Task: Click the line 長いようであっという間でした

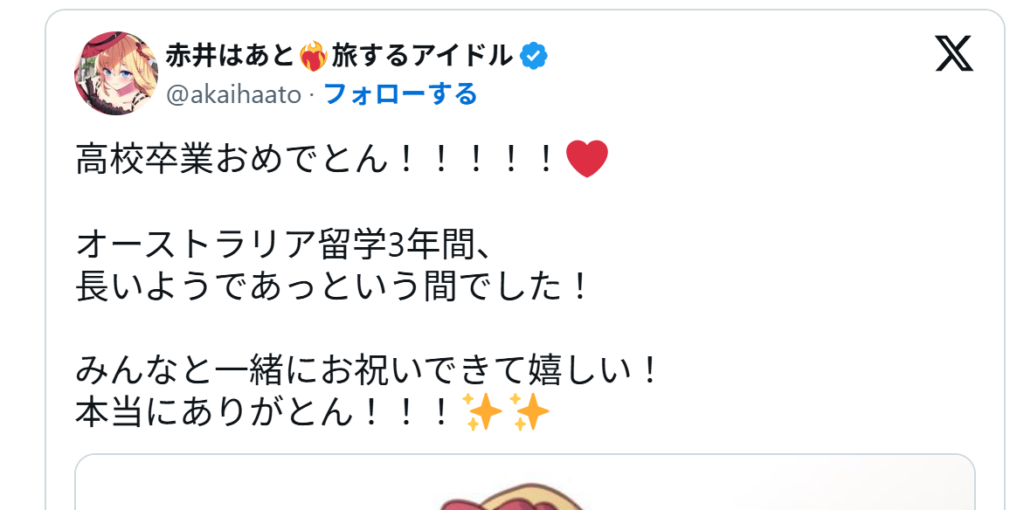Action: click(x=333, y=287)
